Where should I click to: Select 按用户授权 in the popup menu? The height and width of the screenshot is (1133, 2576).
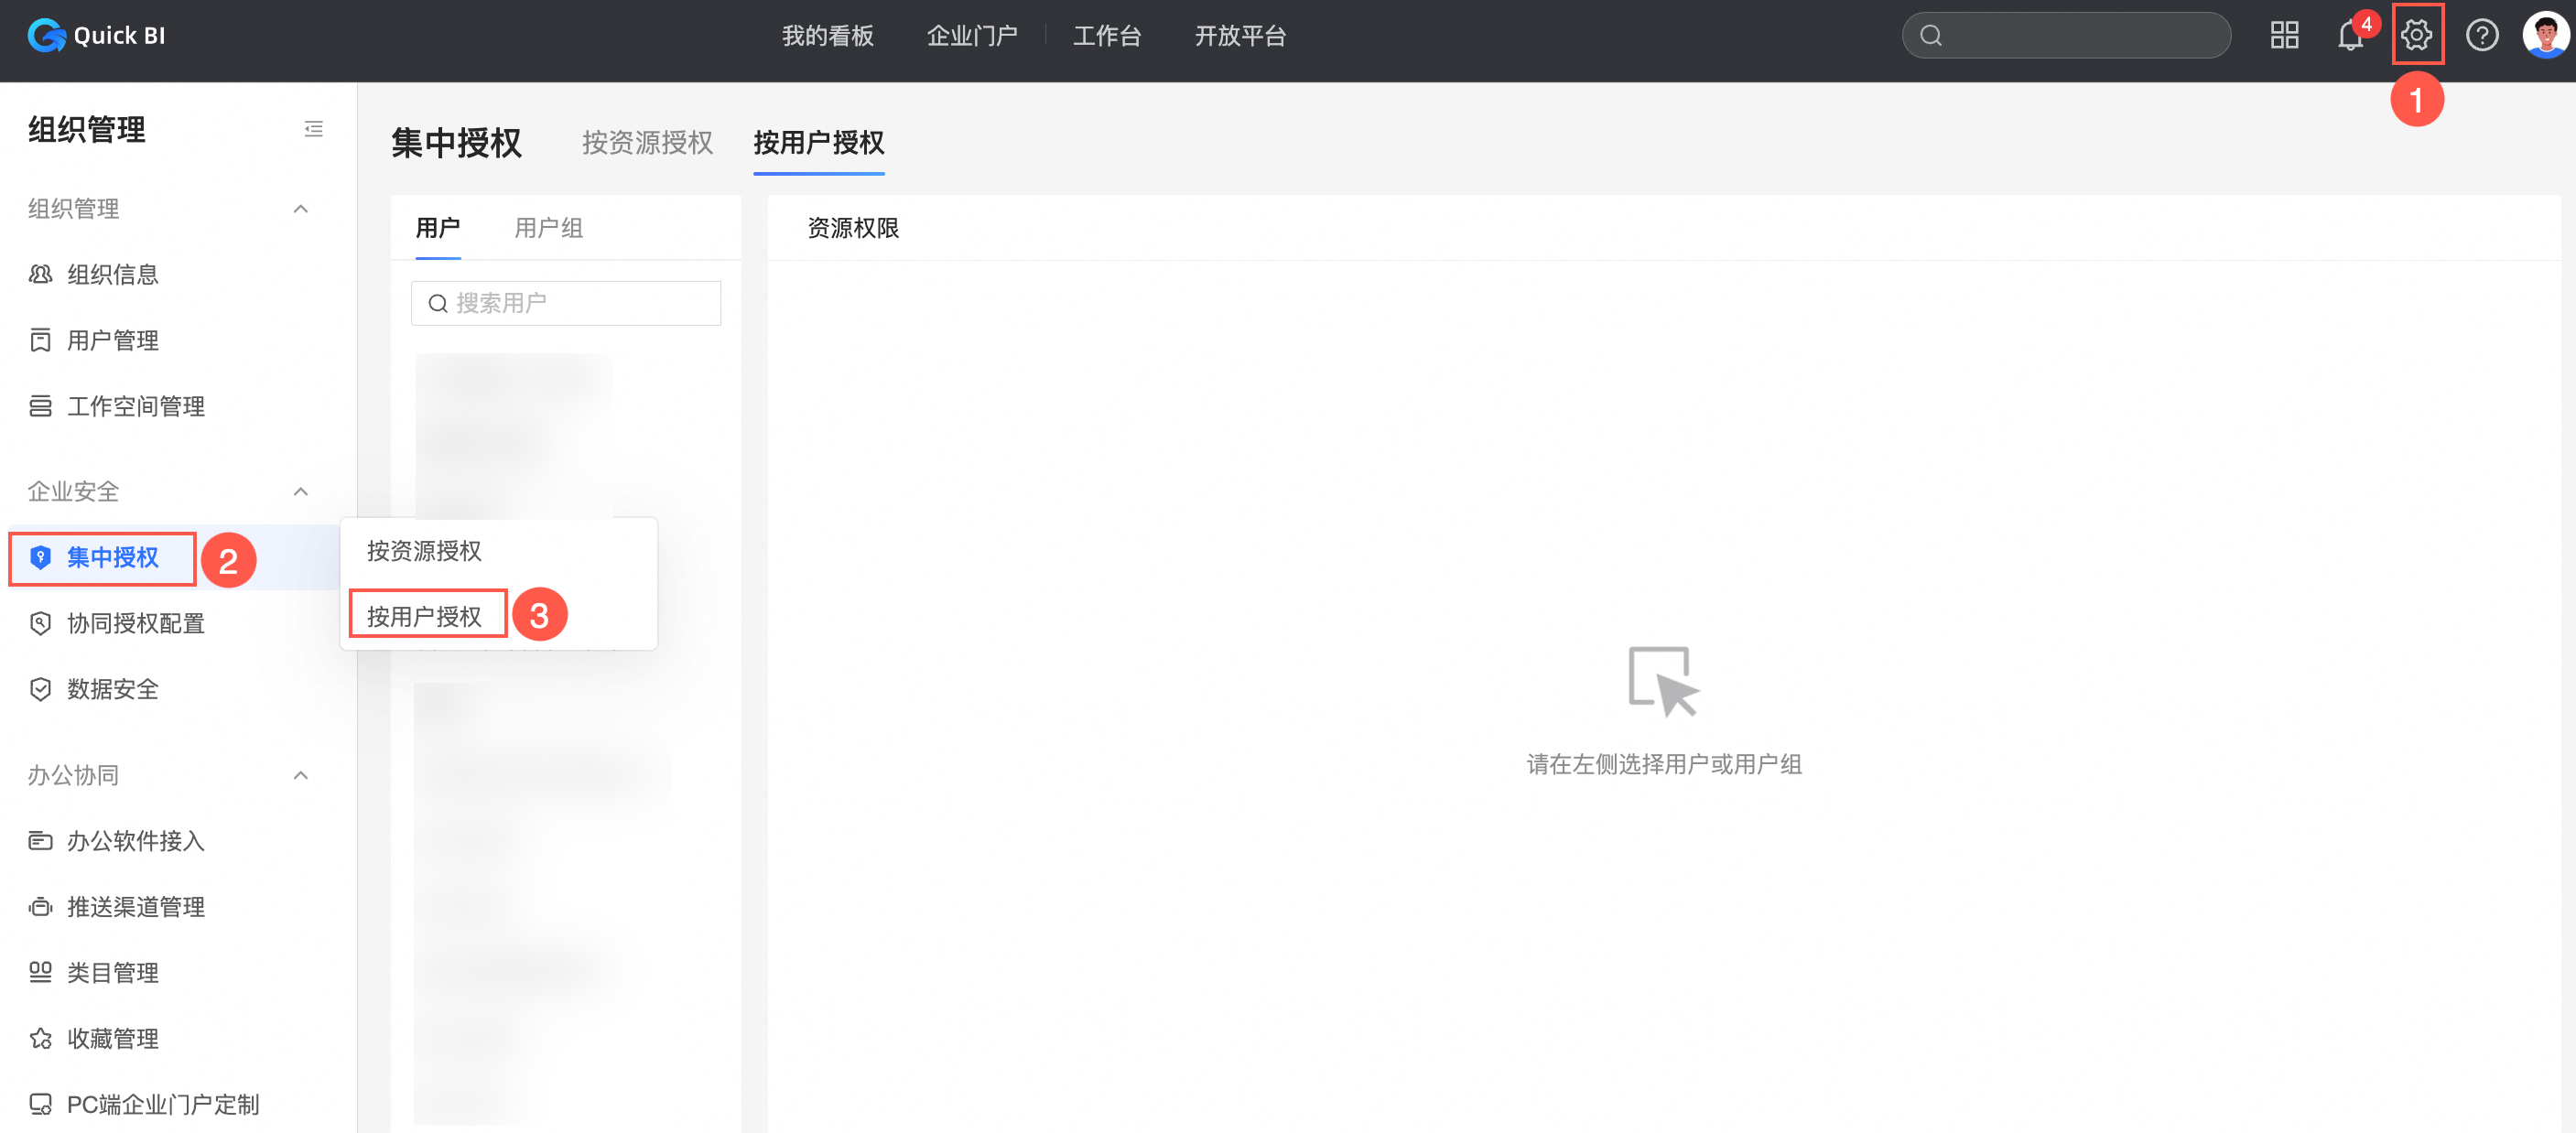[x=424, y=616]
